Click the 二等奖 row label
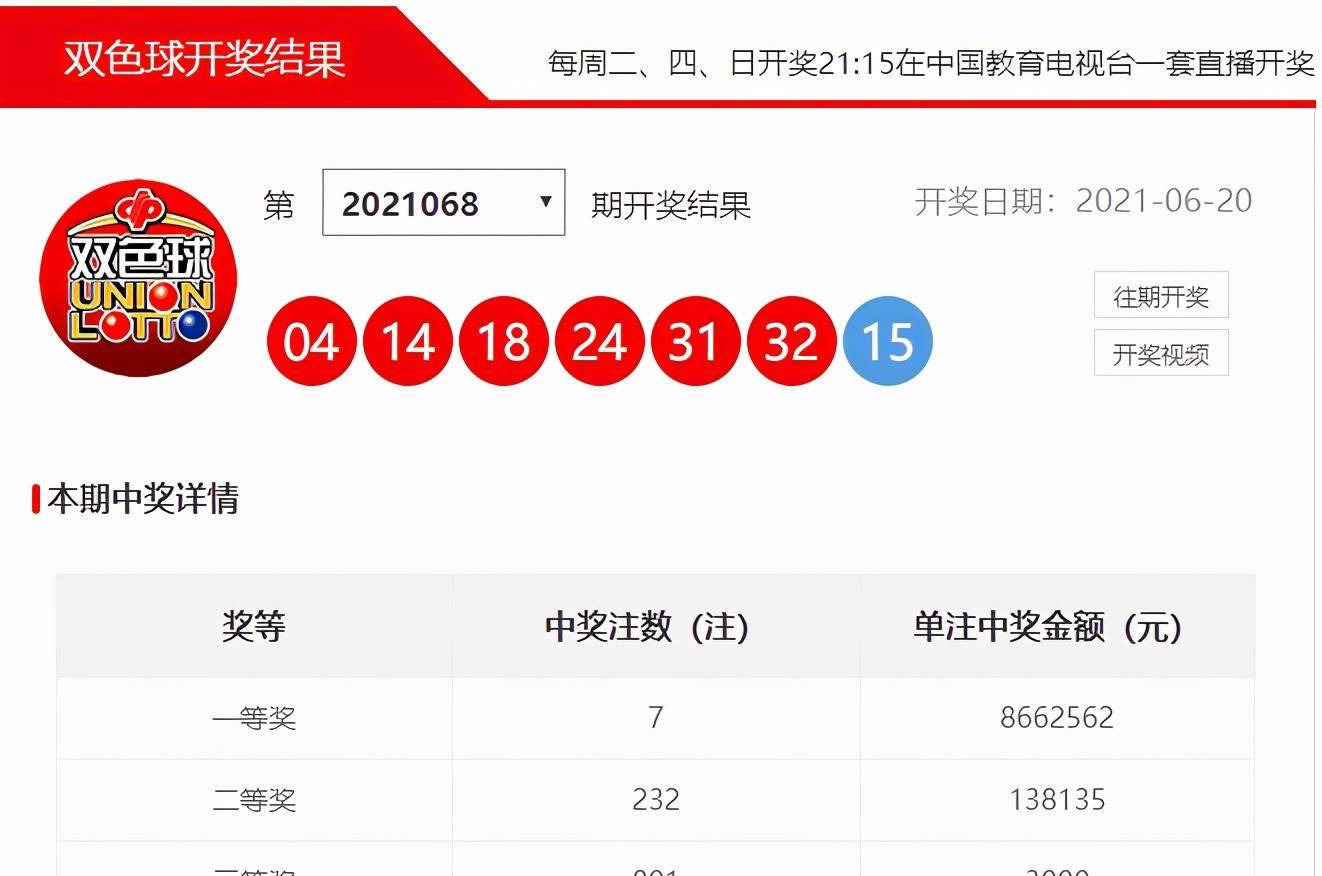The width and height of the screenshot is (1322, 876). [254, 800]
